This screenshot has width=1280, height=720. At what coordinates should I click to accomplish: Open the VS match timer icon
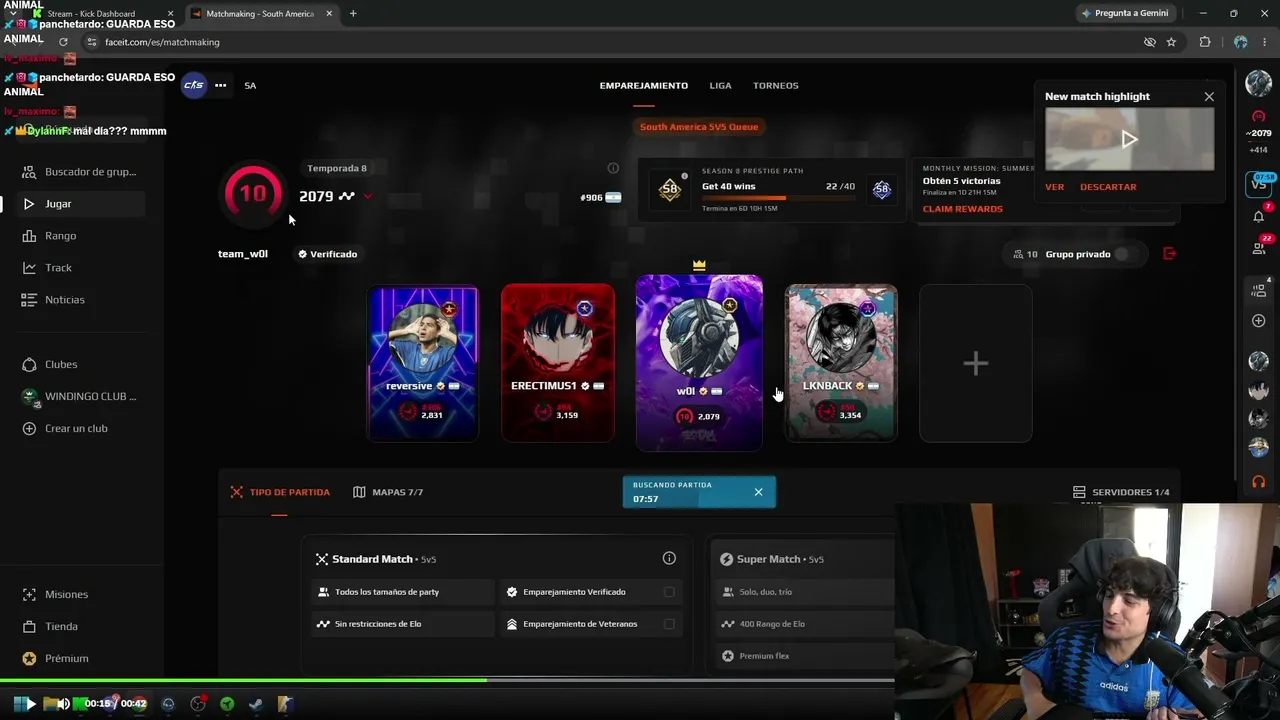click(x=1258, y=184)
